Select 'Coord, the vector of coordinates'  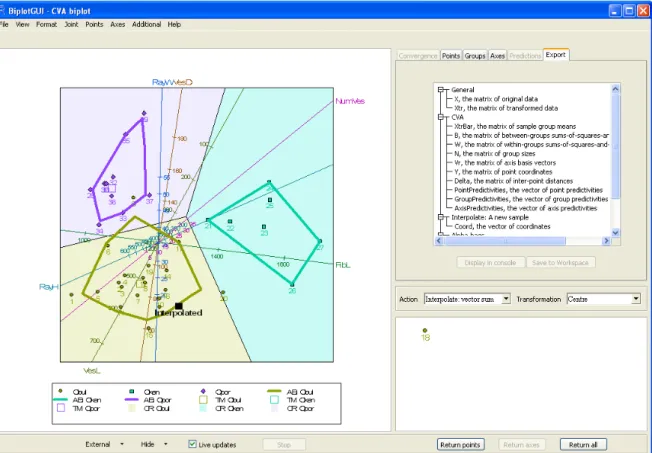(x=502, y=227)
